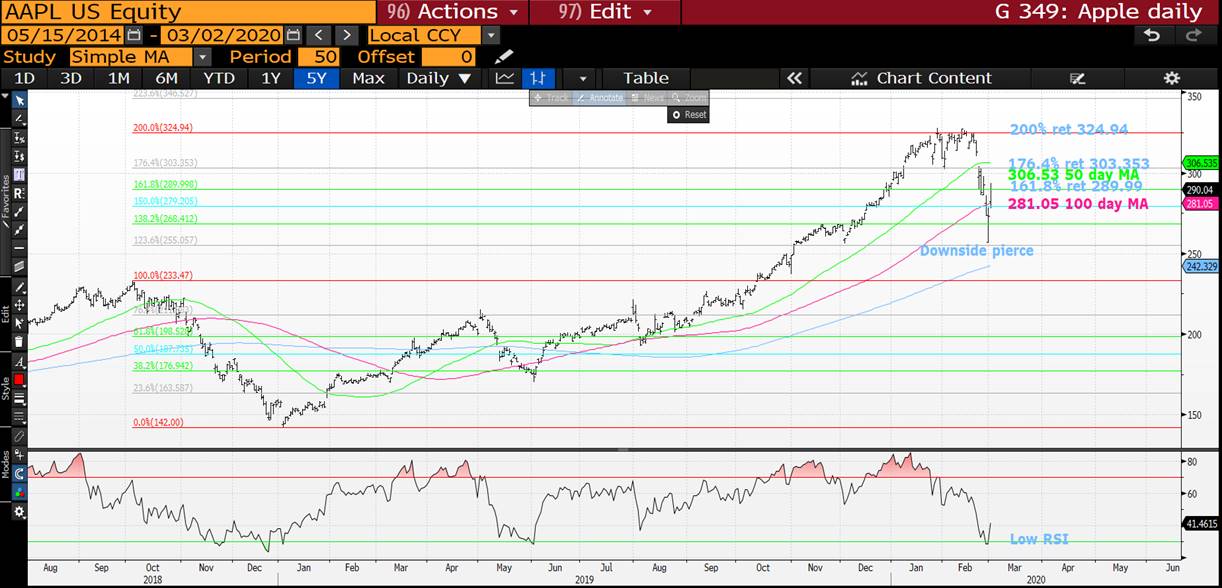Viewport: 1222px width, 588px height.
Task: Select the 6M time range
Action: [x=167, y=78]
